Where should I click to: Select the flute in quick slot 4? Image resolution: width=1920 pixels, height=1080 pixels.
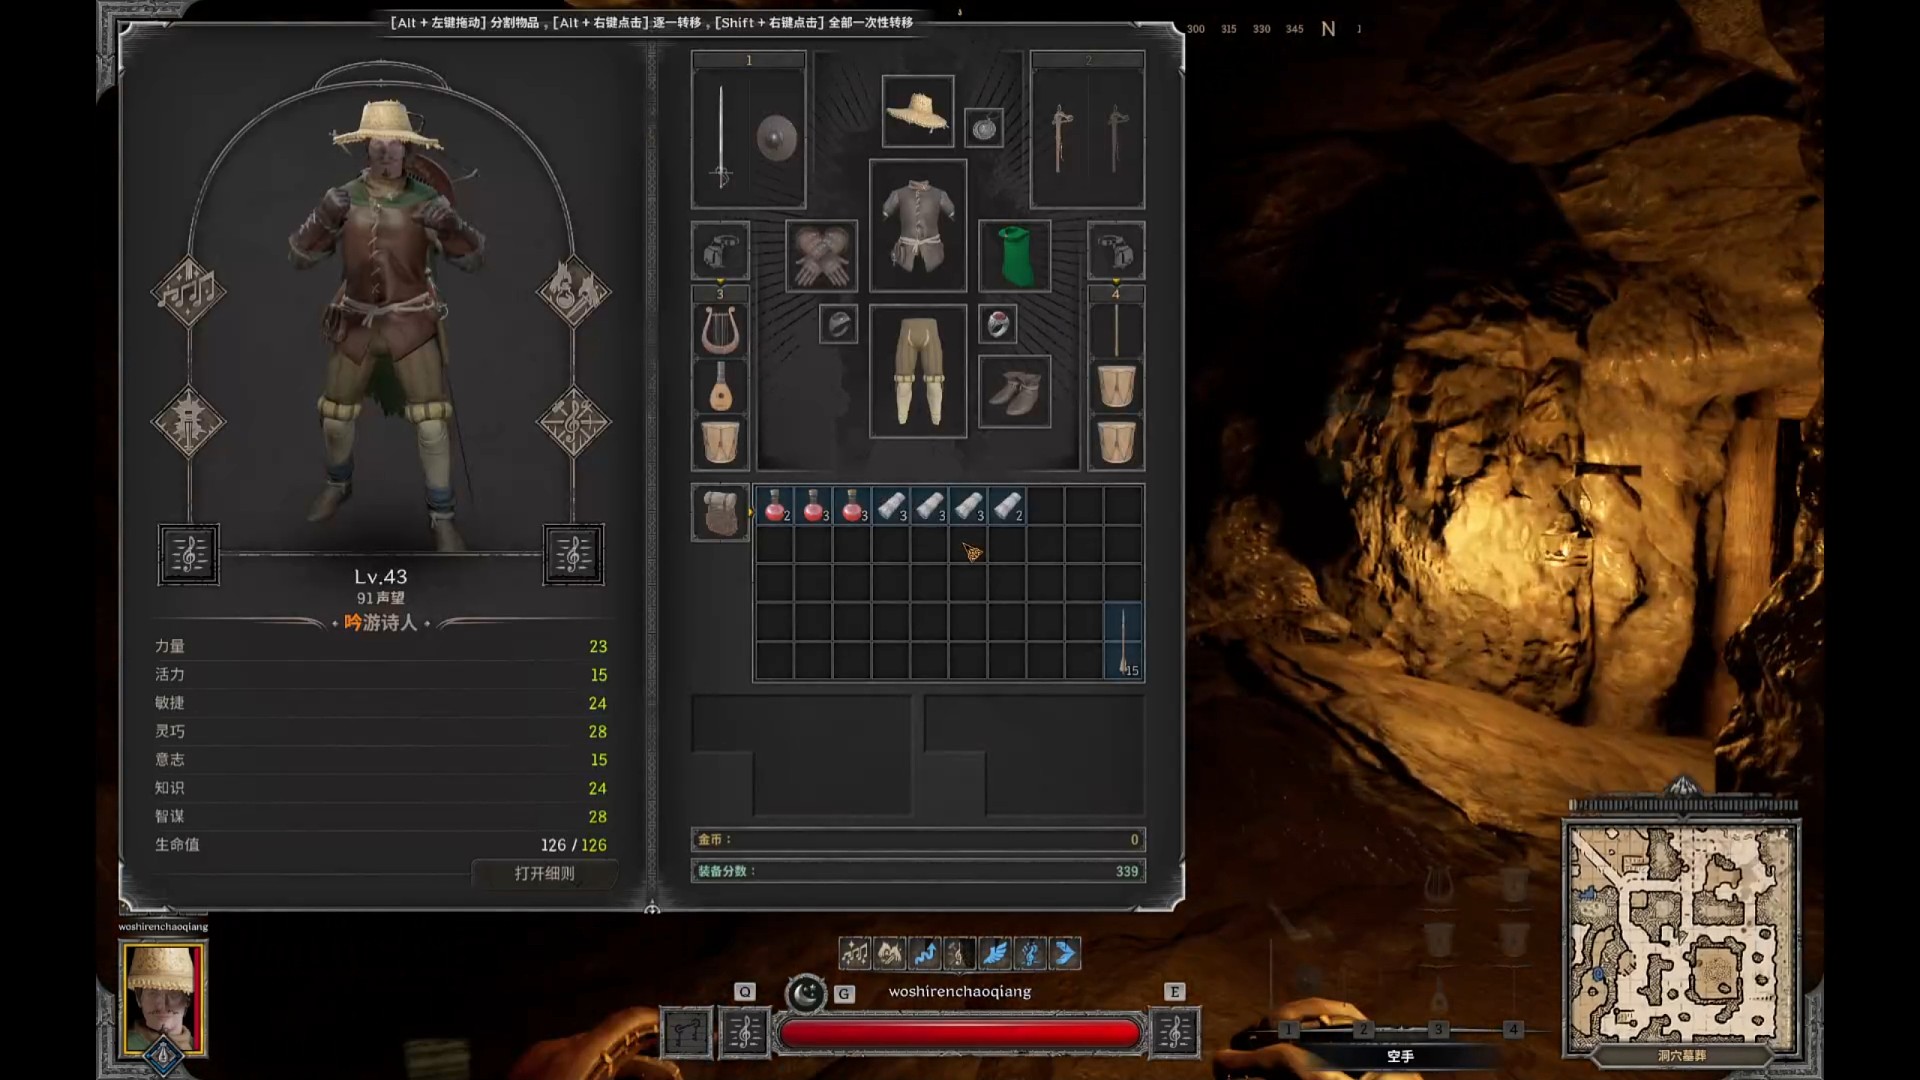pos(1116,330)
